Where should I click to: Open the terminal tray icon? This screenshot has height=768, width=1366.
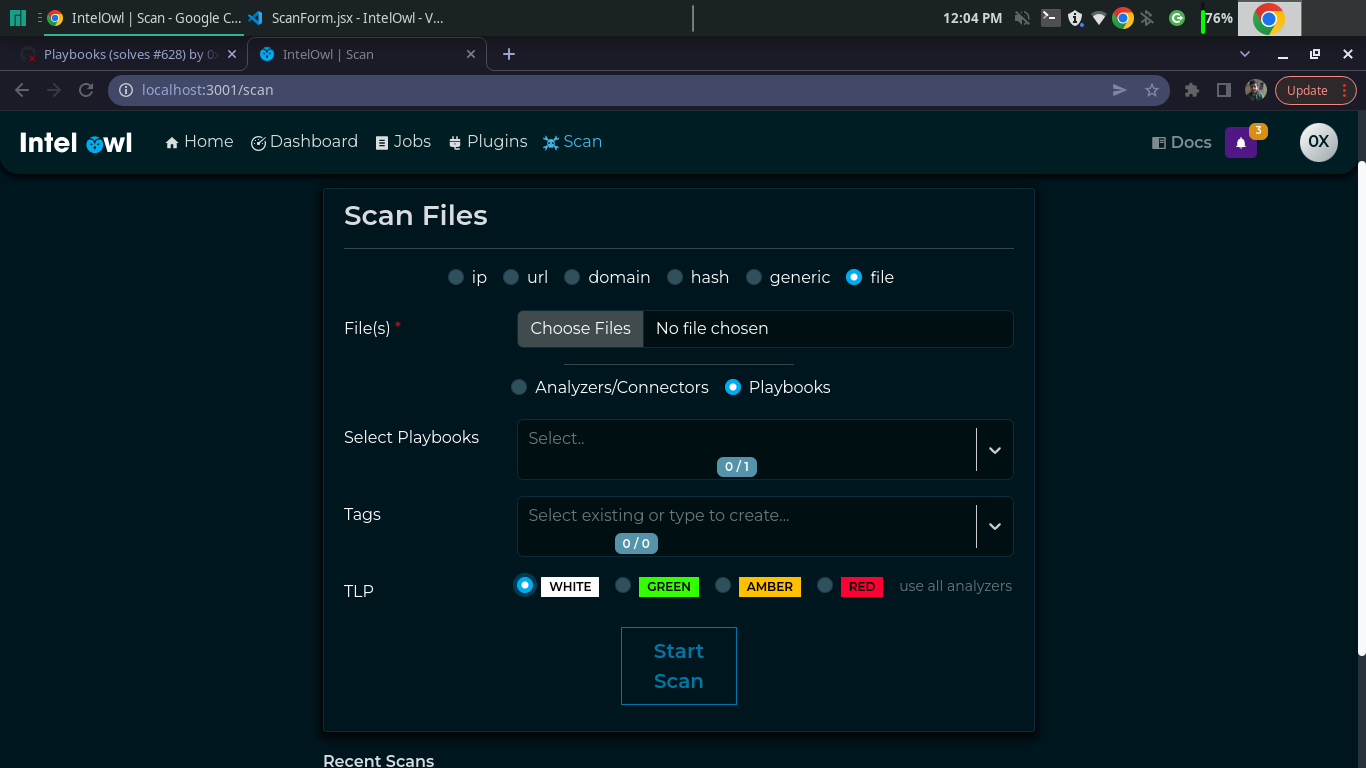point(1050,17)
